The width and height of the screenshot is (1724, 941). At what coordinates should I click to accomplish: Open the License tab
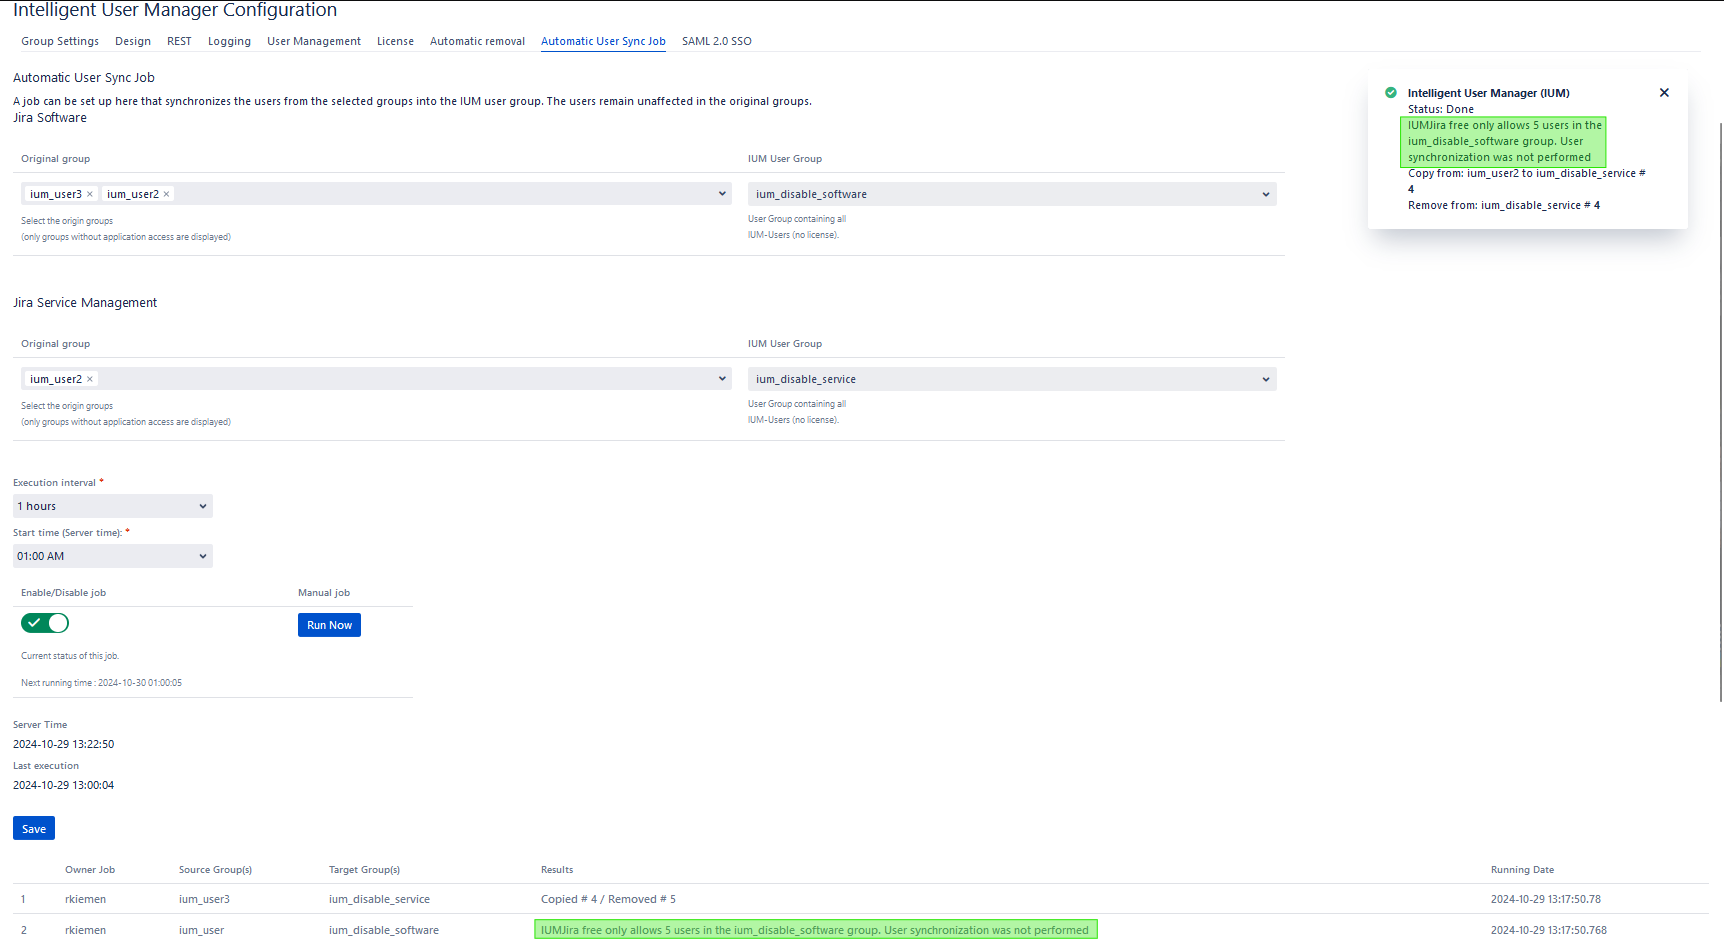tap(395, 41)
